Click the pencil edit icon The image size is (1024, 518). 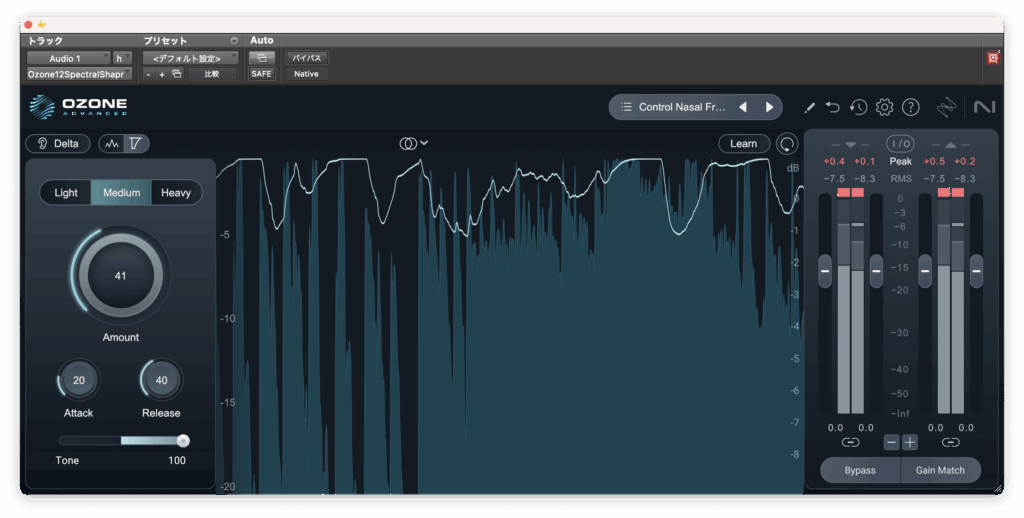[x=809, y=107]
